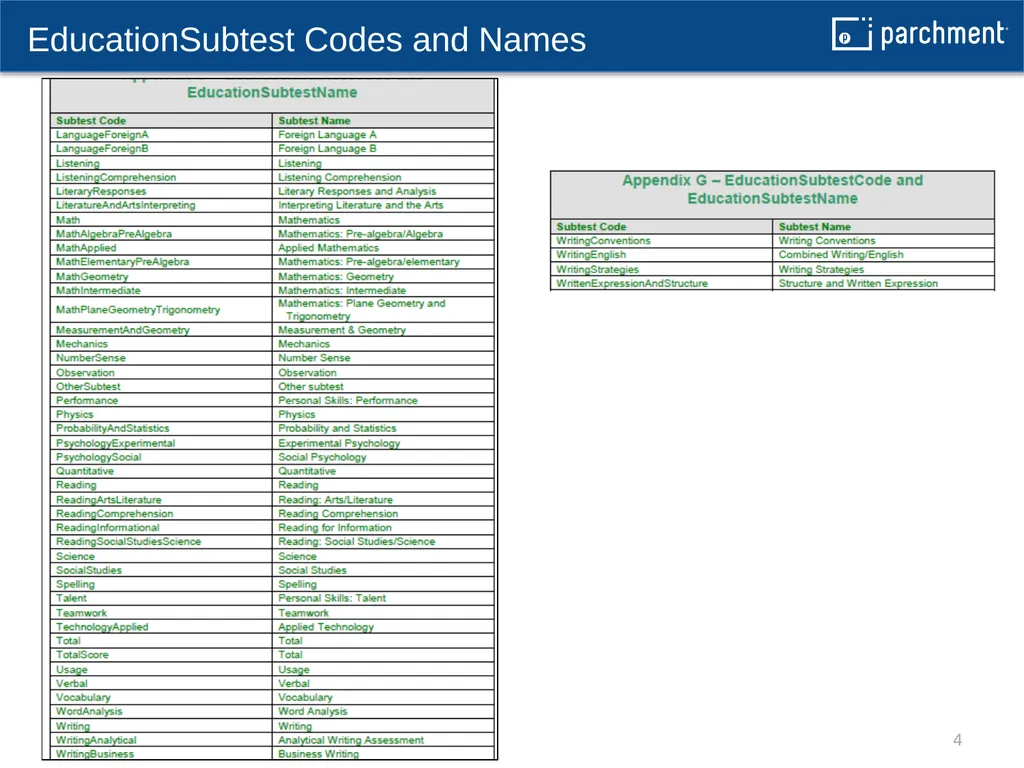Click the MathIntermediate code cell

[161, 291]
